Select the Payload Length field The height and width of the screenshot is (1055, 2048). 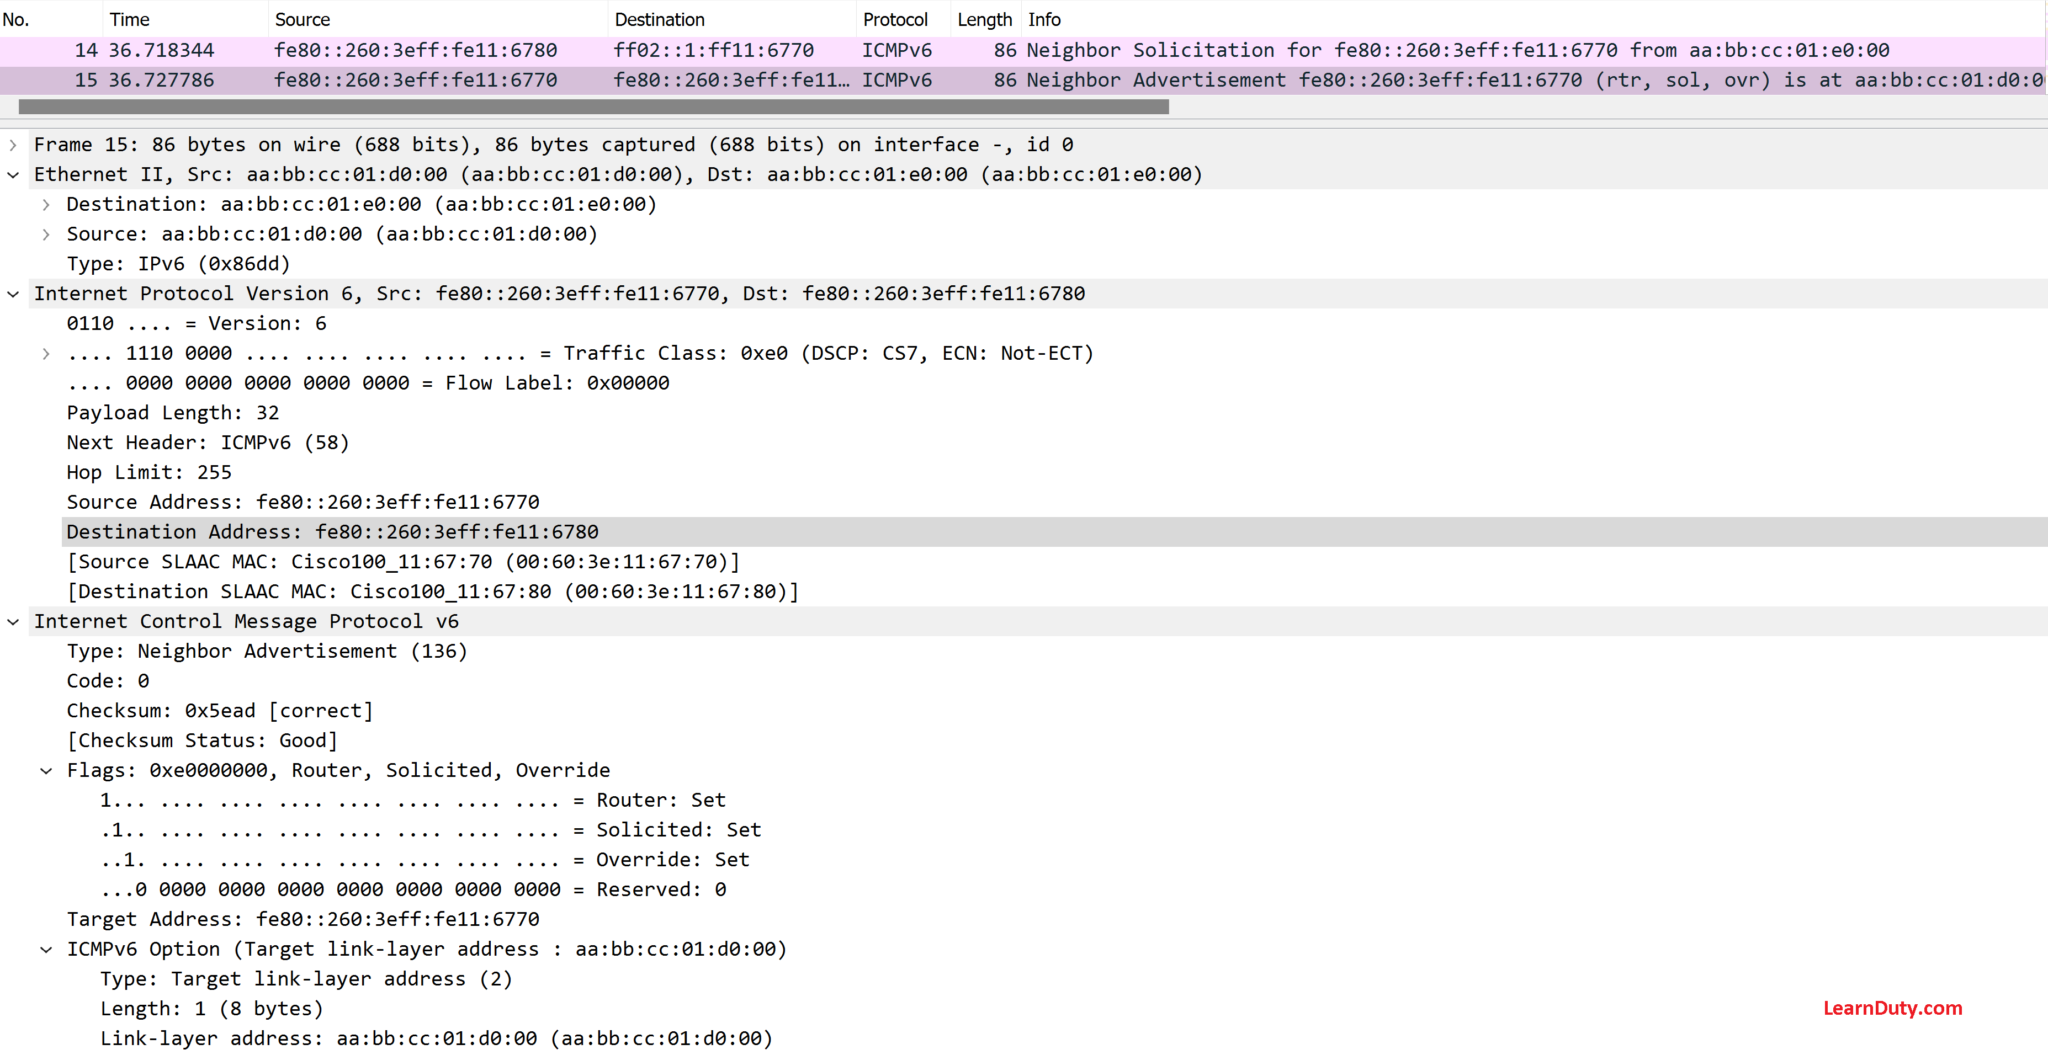coord(172,412)
